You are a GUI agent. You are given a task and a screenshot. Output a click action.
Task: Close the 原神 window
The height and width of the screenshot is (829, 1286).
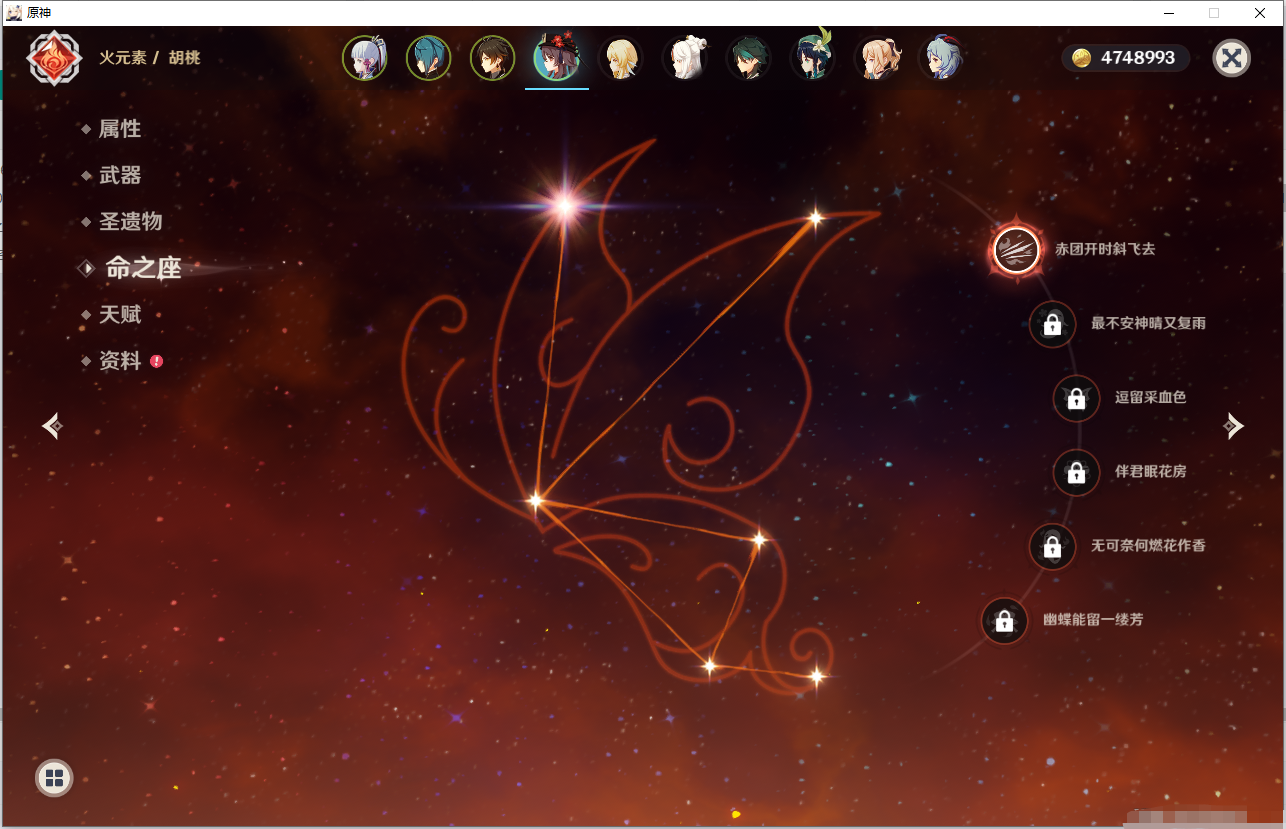pos(1260,13)
